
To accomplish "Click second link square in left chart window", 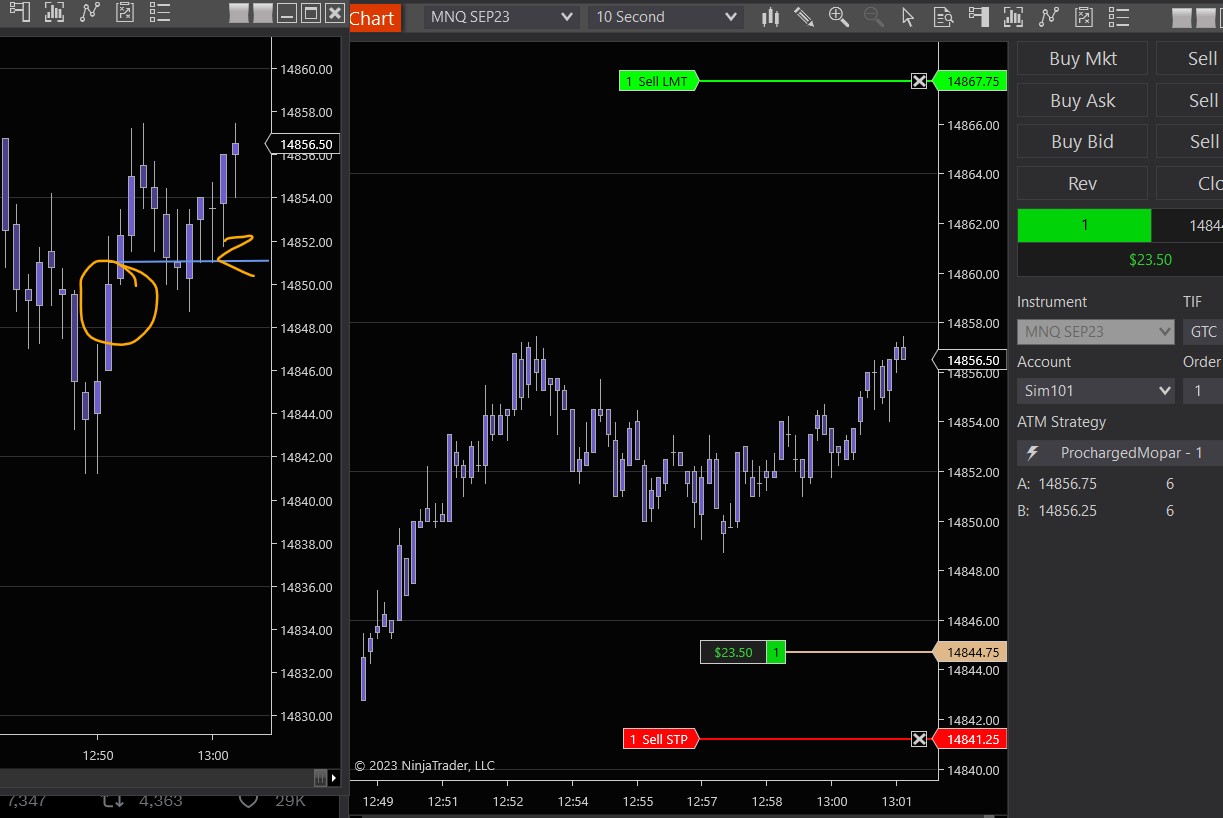I will tap(262, 13).
